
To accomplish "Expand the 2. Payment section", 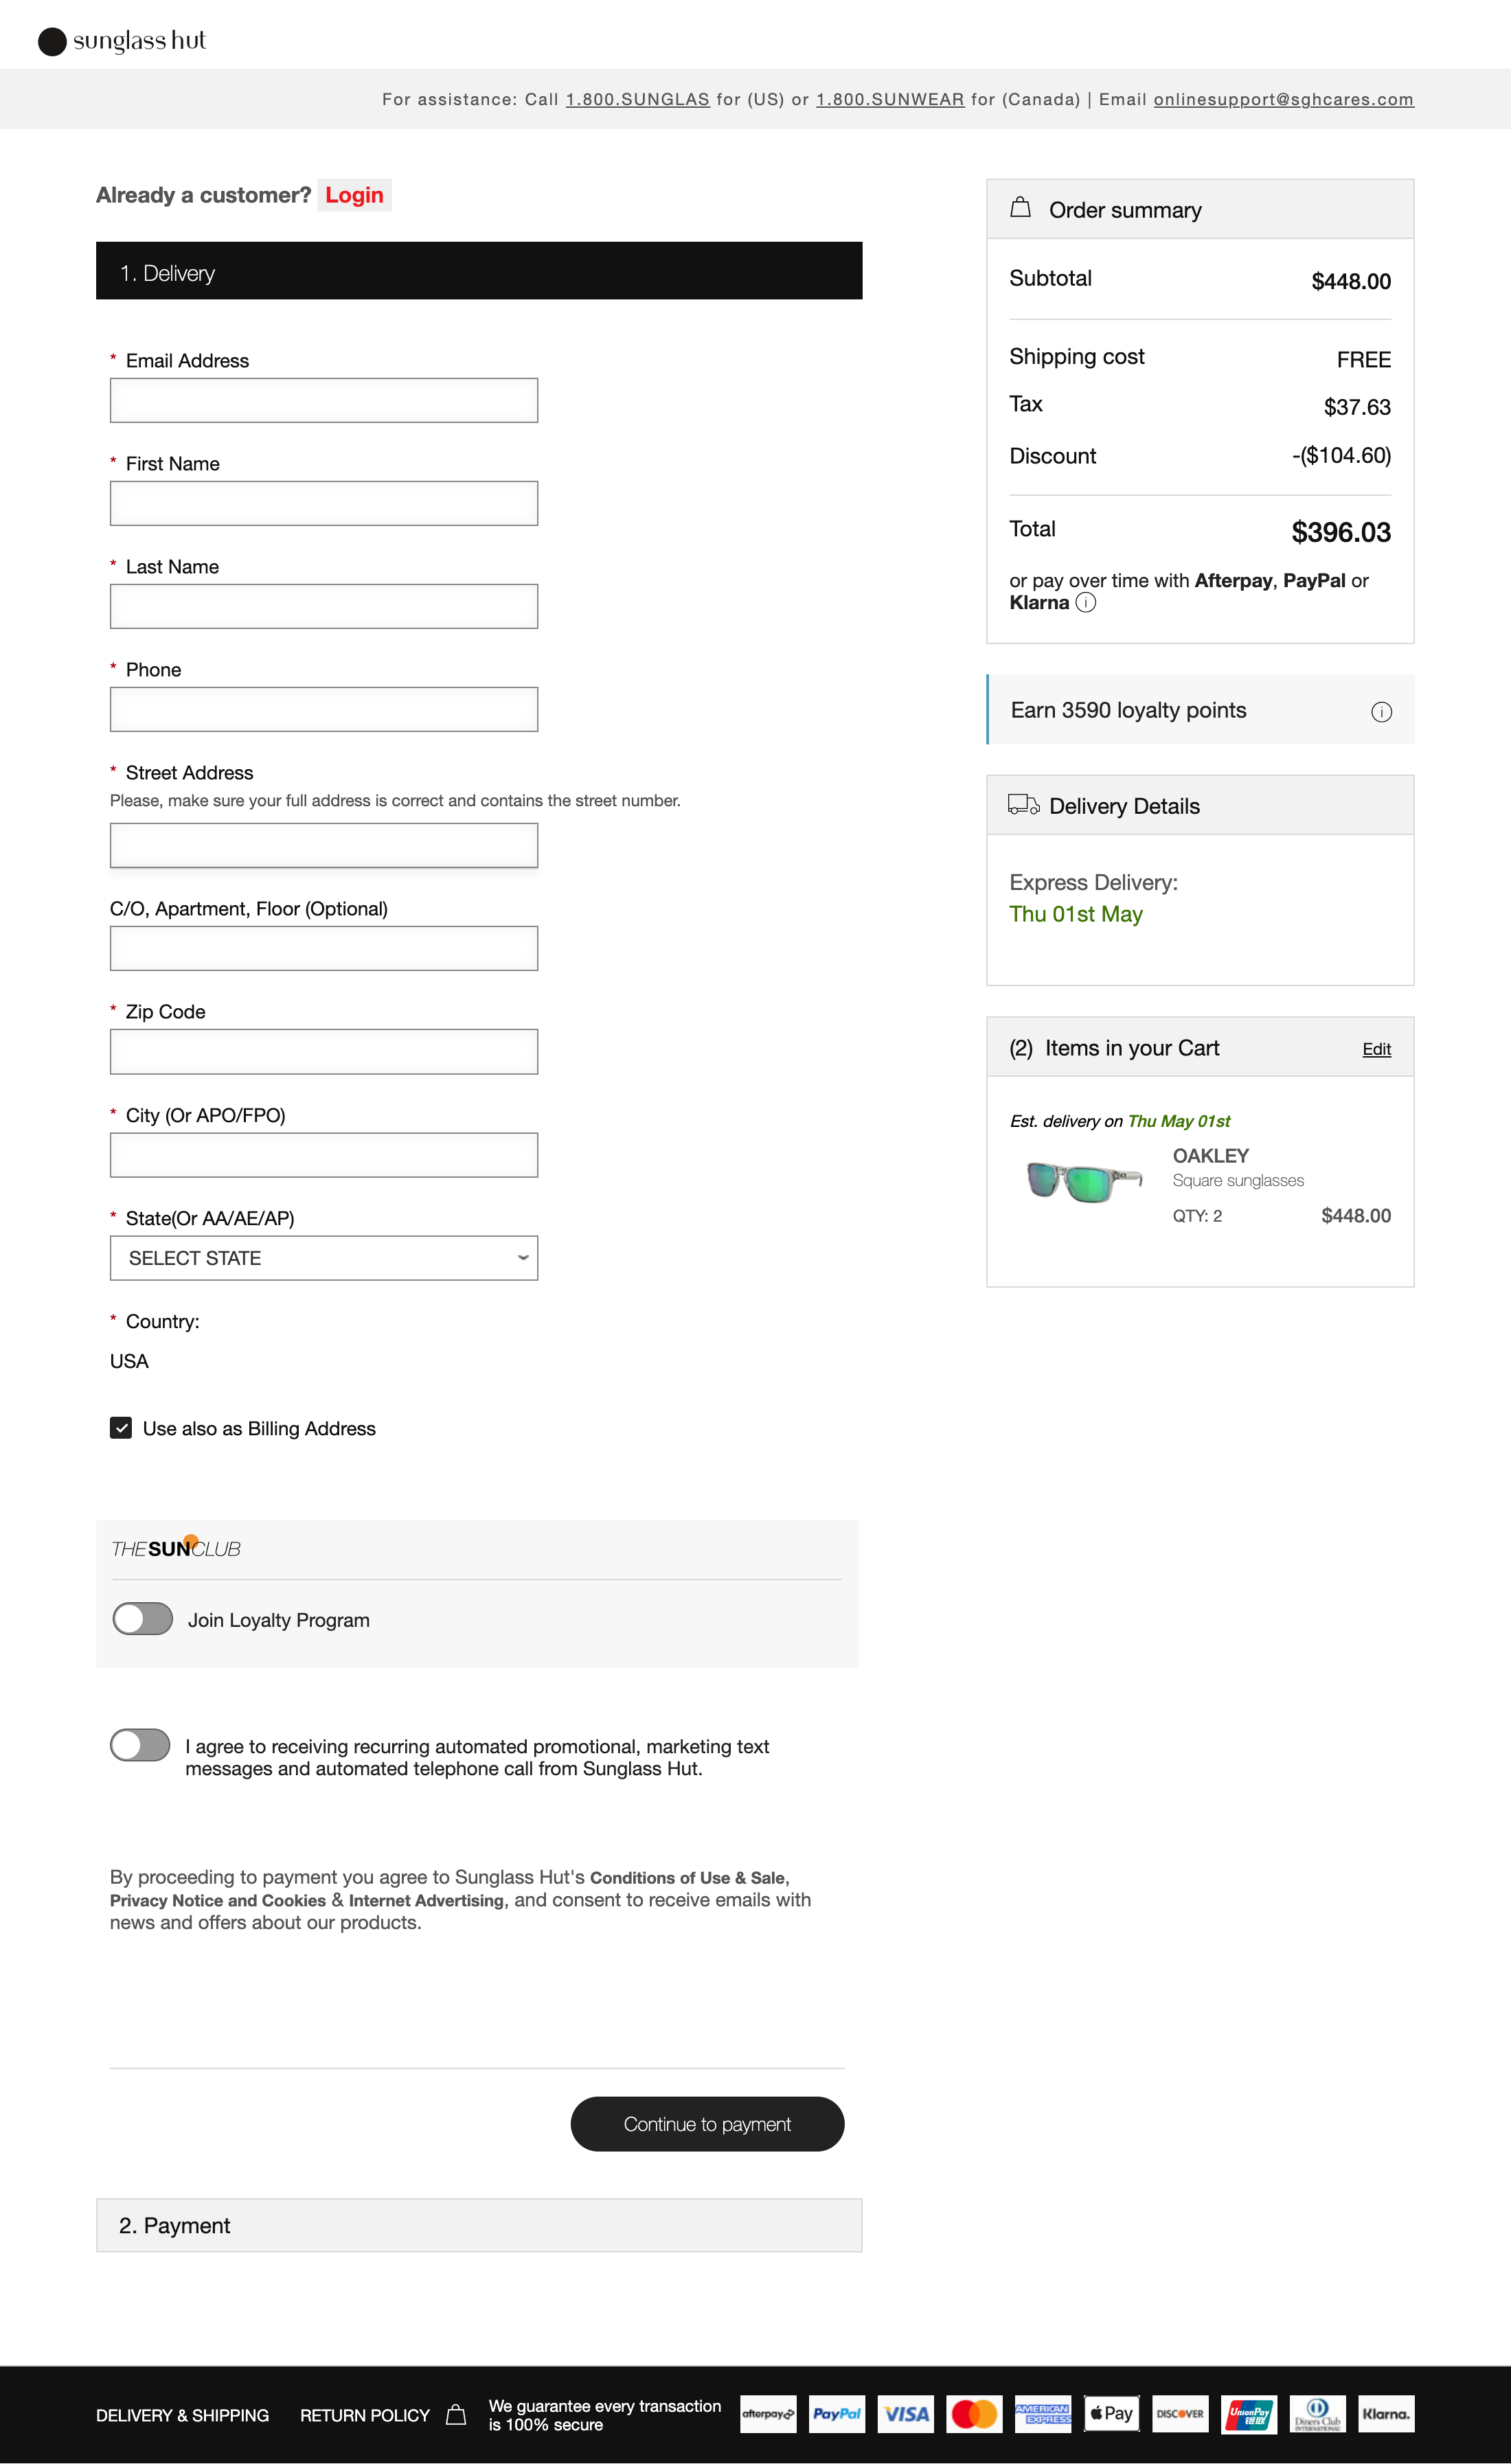I will point(478,2225).
